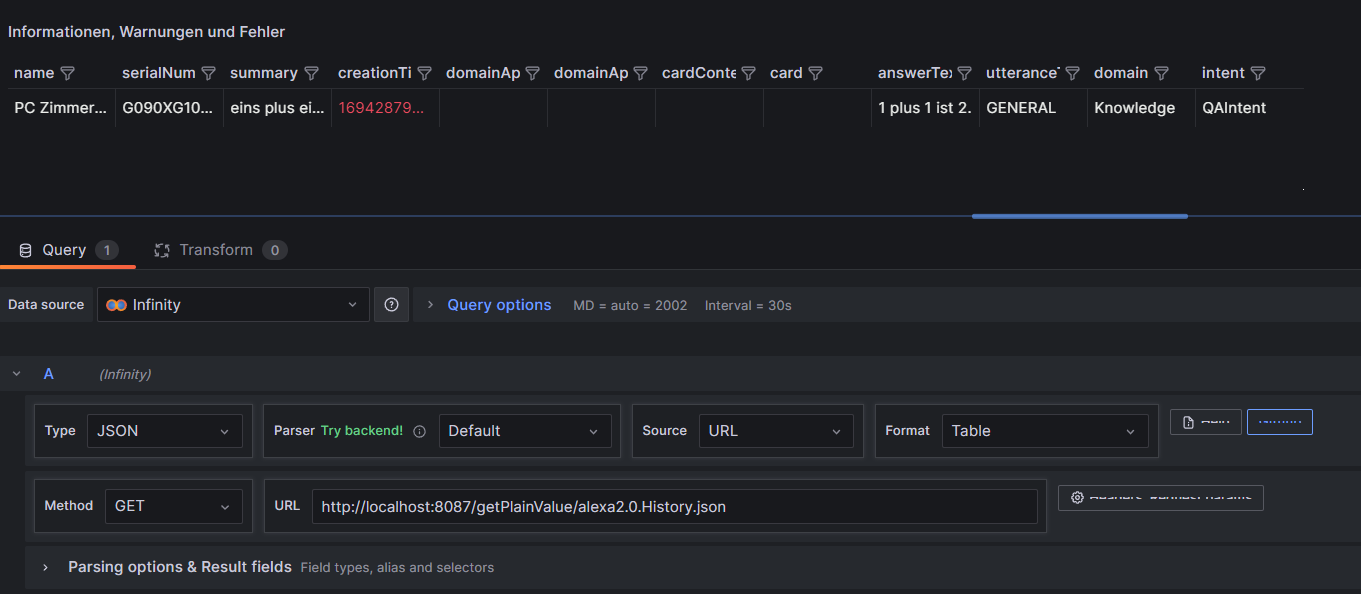Screen dimensions: 1361x594
Task: Open the filter for the summary column
Action: [311, 73]
